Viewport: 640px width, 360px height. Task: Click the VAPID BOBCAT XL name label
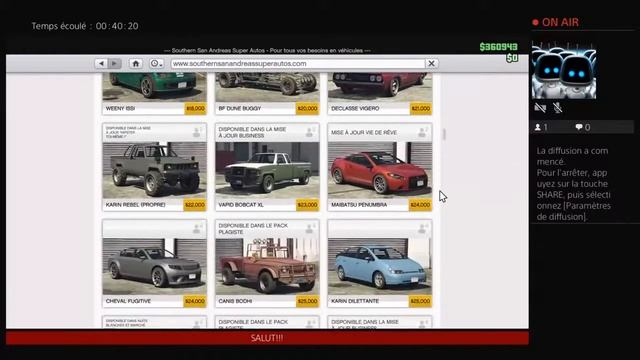tap(241, 205)
